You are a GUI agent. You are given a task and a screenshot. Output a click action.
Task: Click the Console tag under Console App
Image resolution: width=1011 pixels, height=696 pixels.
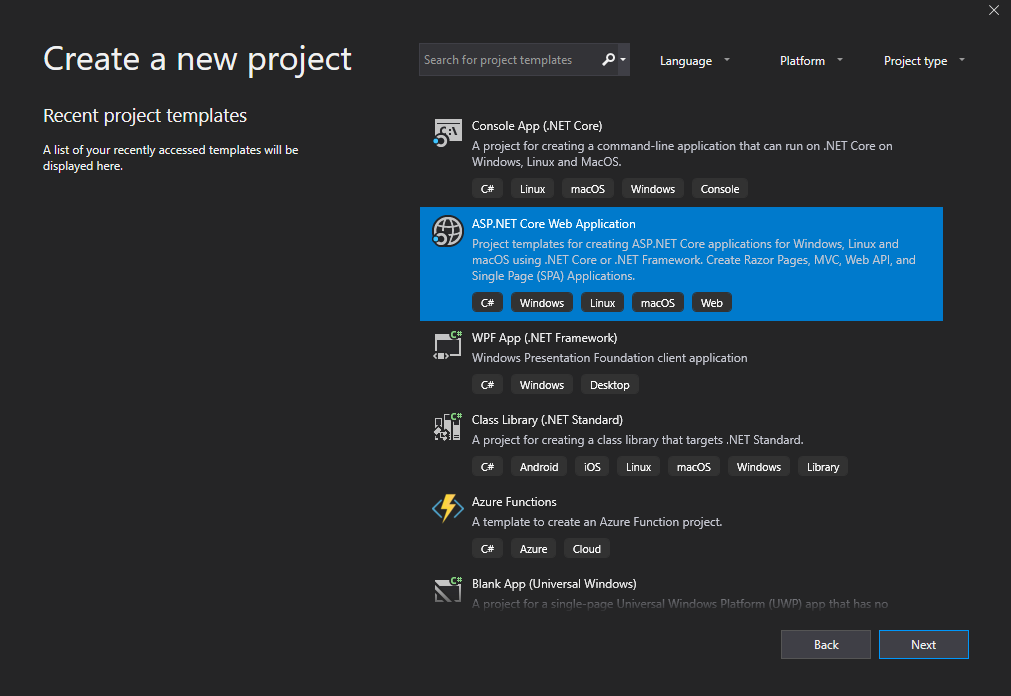coord(720,189)
